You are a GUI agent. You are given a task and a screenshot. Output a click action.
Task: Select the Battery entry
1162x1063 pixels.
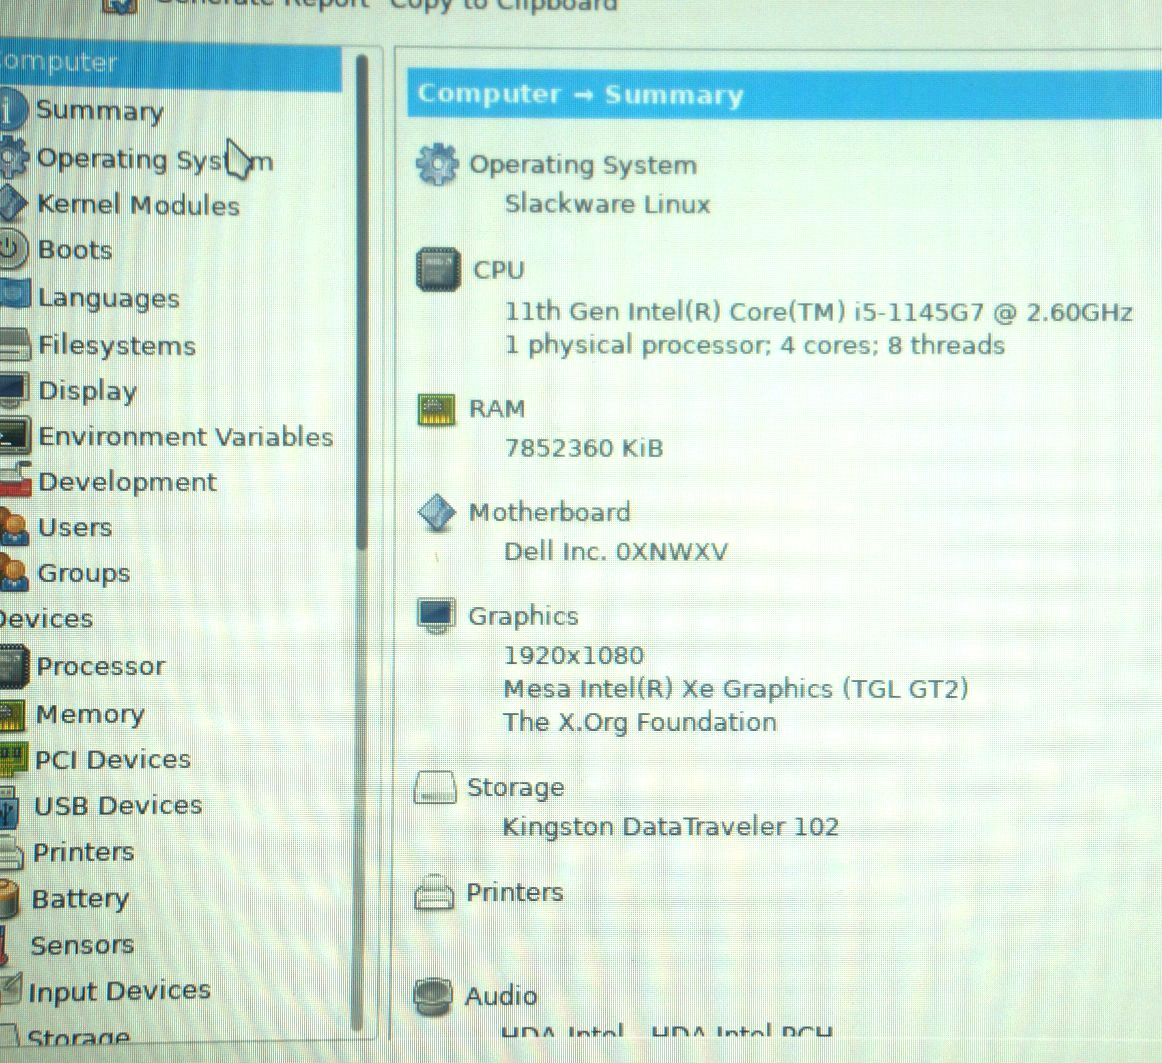(x=81, y=899)
